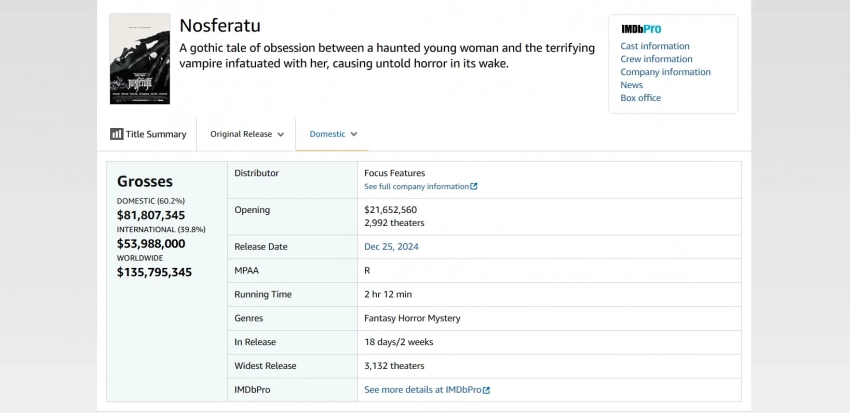Click the worldwide gross $135,795,345

(x=154, y=272)
